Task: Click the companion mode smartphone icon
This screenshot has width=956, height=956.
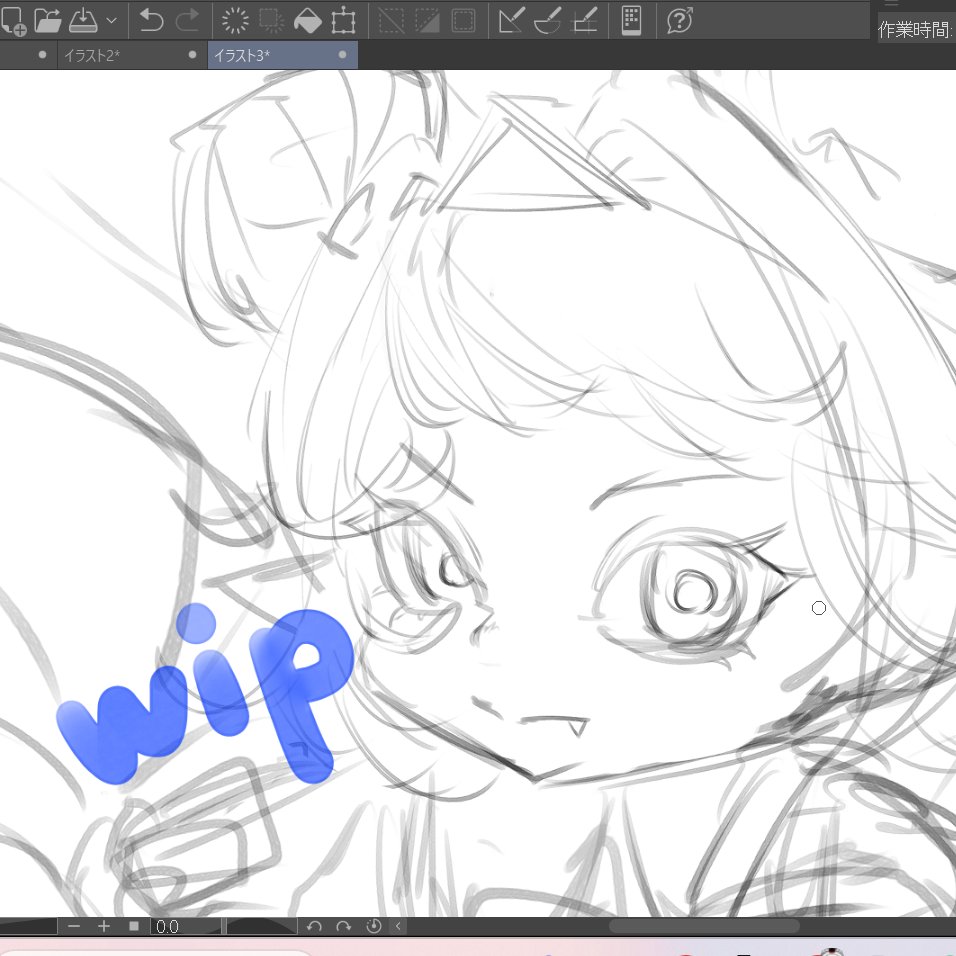Action: pyautogui.click(x=630, y=20)
